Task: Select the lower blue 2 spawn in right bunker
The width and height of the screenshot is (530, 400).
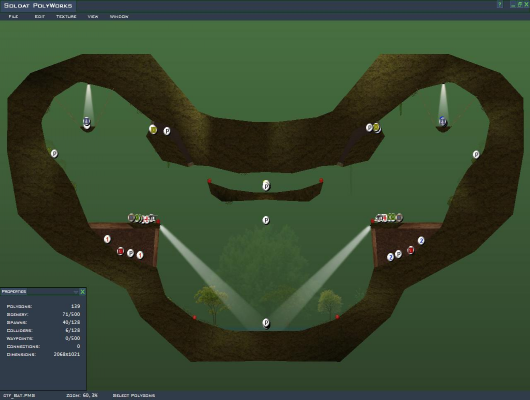Action: pyautogui.click(x=390, y=257)
